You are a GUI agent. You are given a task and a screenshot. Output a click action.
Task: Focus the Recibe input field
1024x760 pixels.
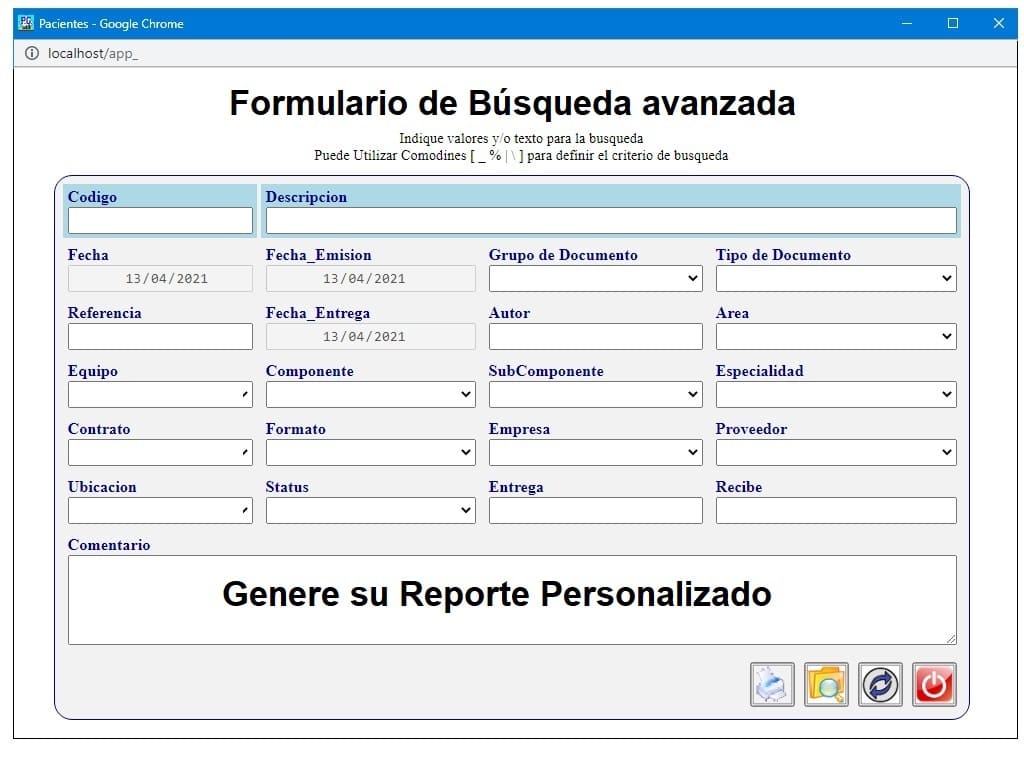[836, 511]
